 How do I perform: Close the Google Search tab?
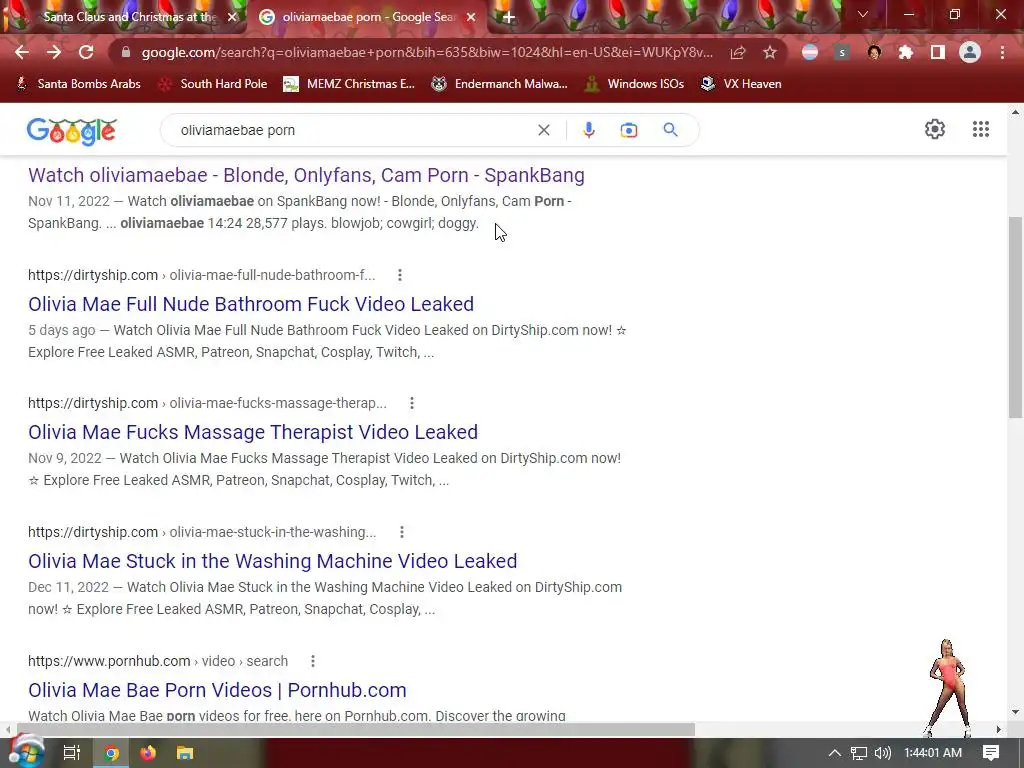point(471,18)
